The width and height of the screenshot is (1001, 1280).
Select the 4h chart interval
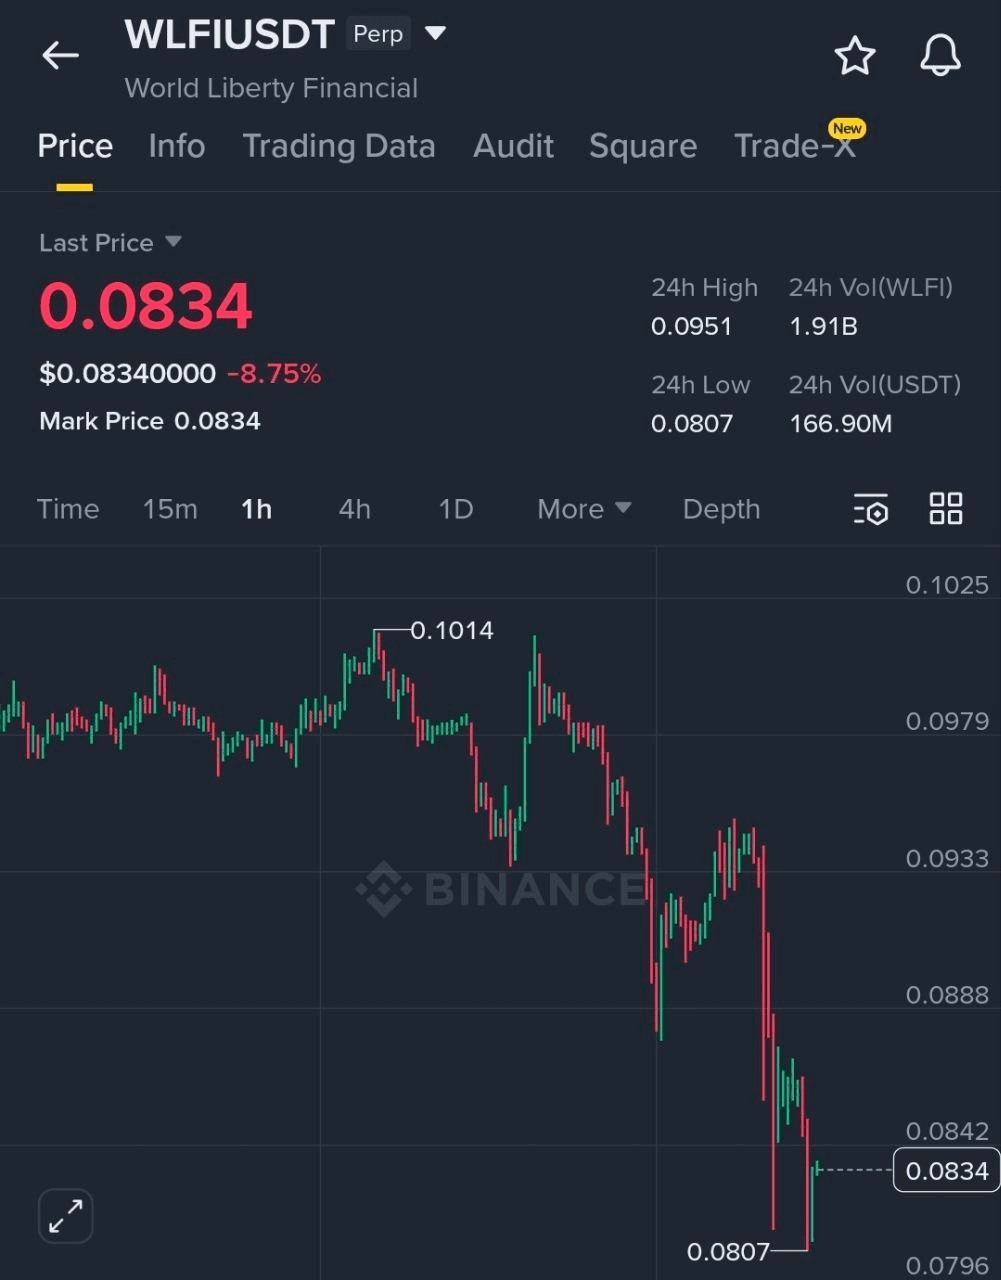click(x=355, y=509)
